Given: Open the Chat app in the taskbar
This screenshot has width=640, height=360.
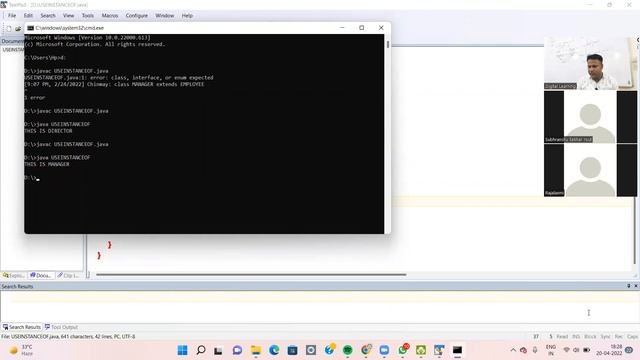Looking at the screenshot, I should pyautogui.click(x=237, y=350).
